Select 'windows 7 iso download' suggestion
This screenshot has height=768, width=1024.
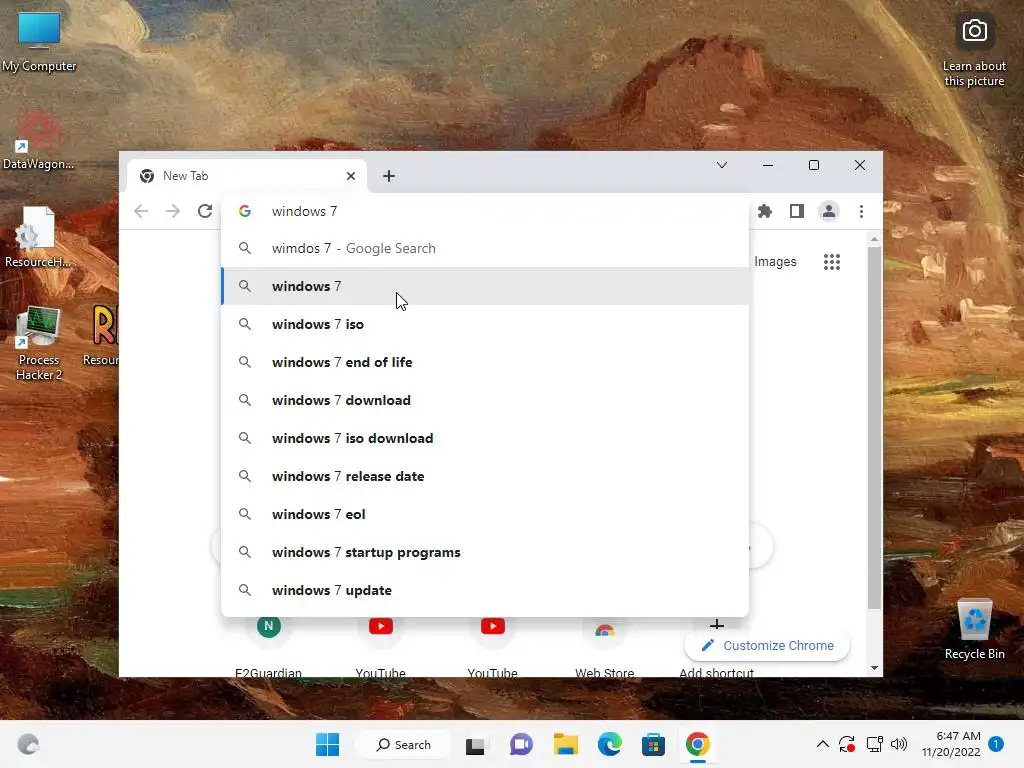coord(485,438)
